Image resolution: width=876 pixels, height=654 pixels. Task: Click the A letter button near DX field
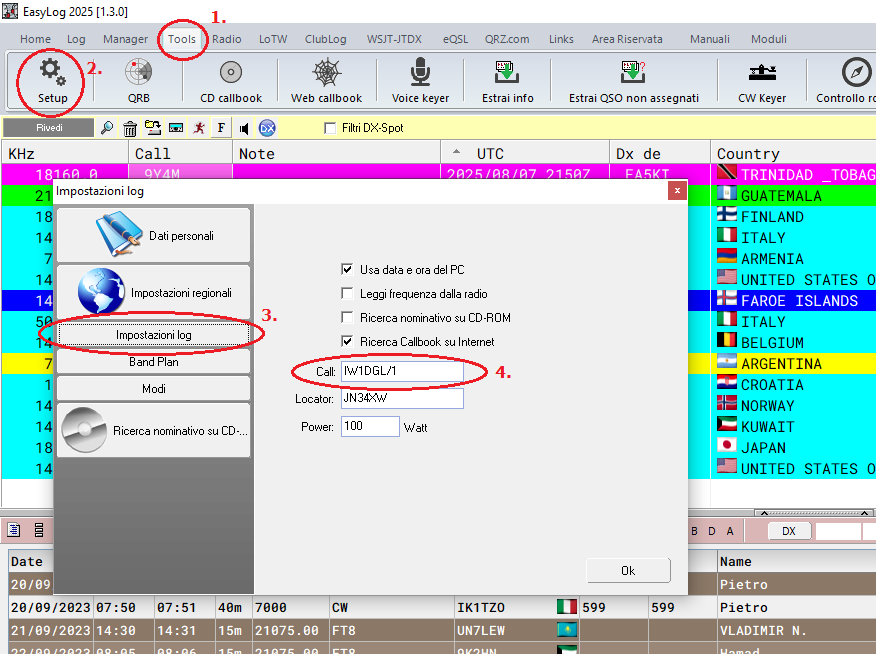[x=730, y=531]
